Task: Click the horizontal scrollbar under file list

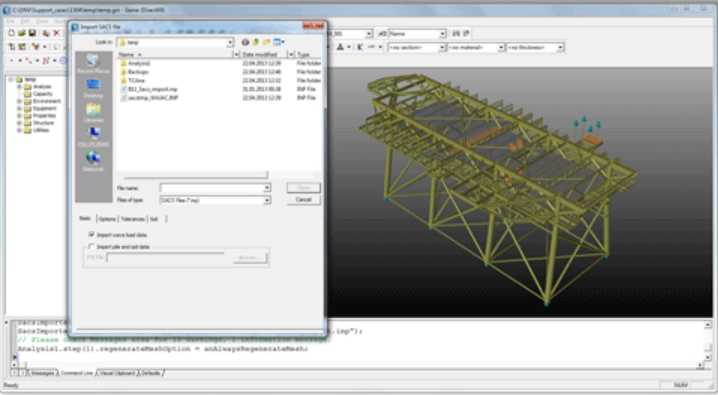Action: tap(196, 175)
